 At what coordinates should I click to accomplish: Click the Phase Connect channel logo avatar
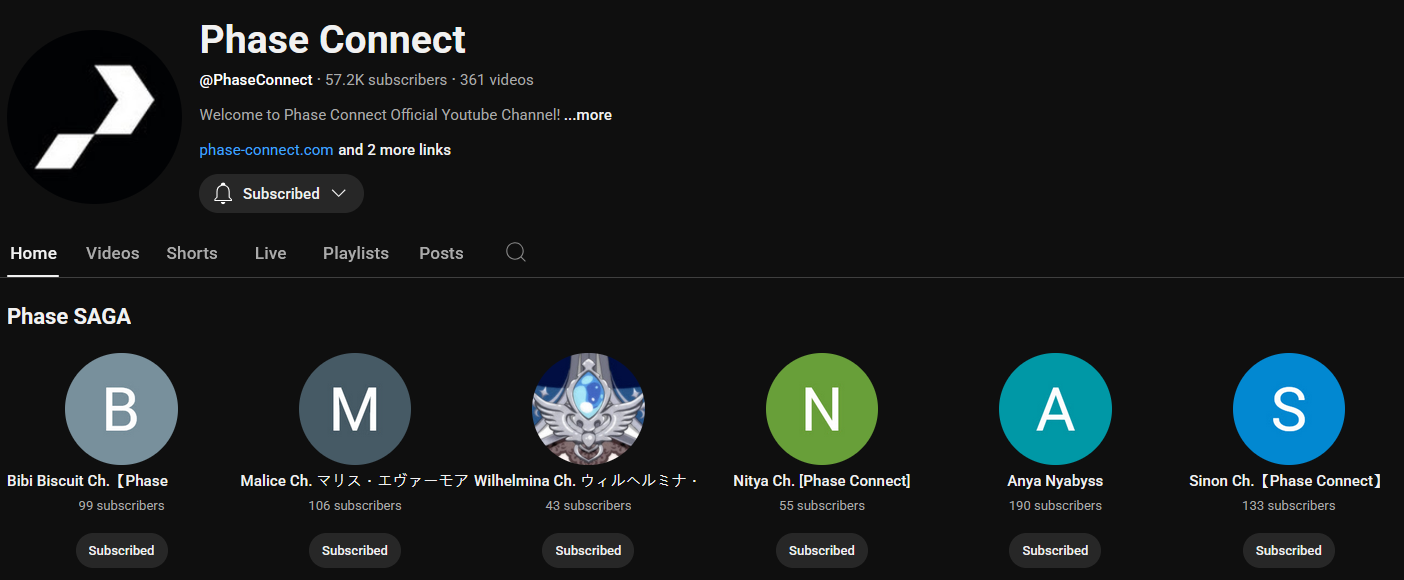(94, 117)
